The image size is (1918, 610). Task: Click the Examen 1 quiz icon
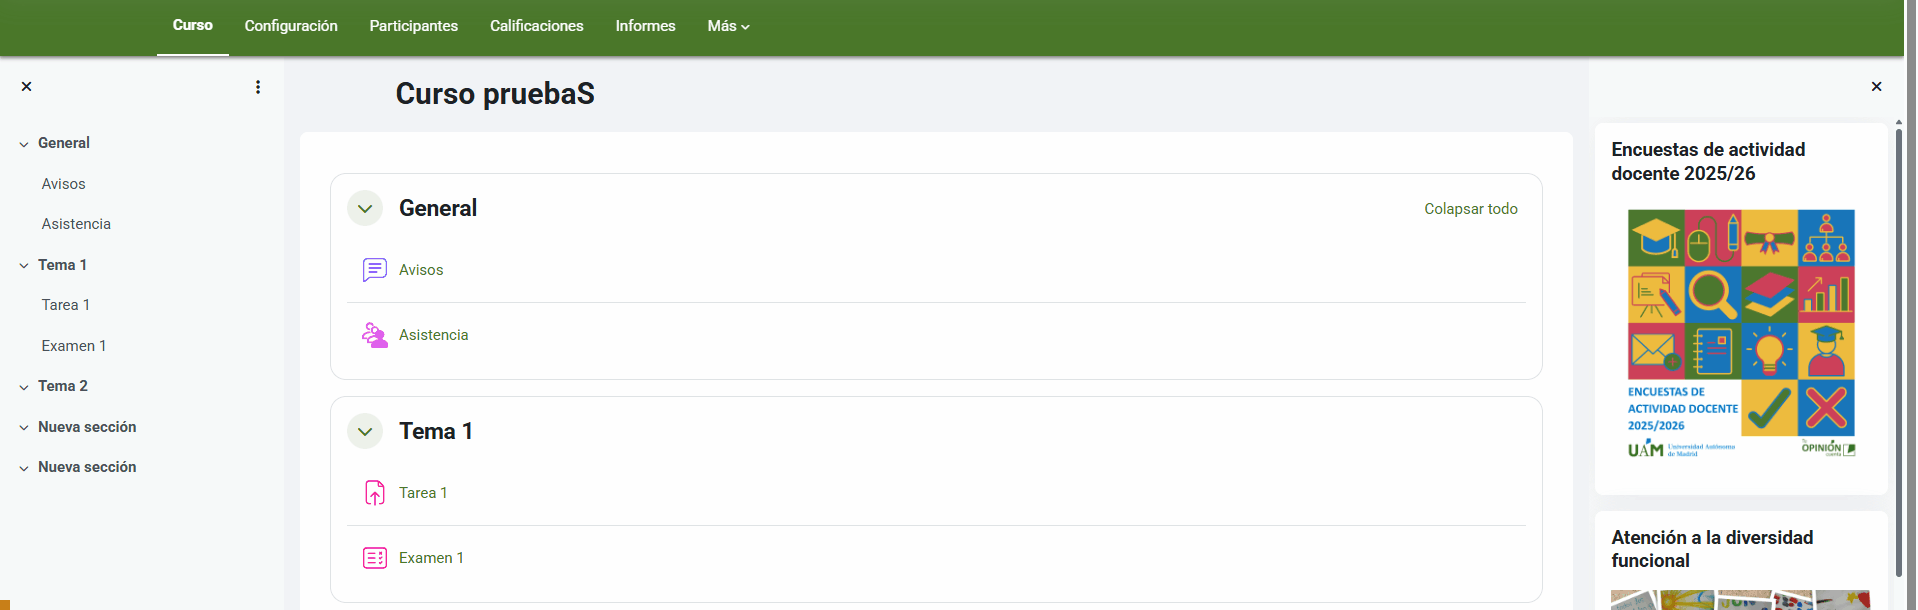click(x=374, y=558)
